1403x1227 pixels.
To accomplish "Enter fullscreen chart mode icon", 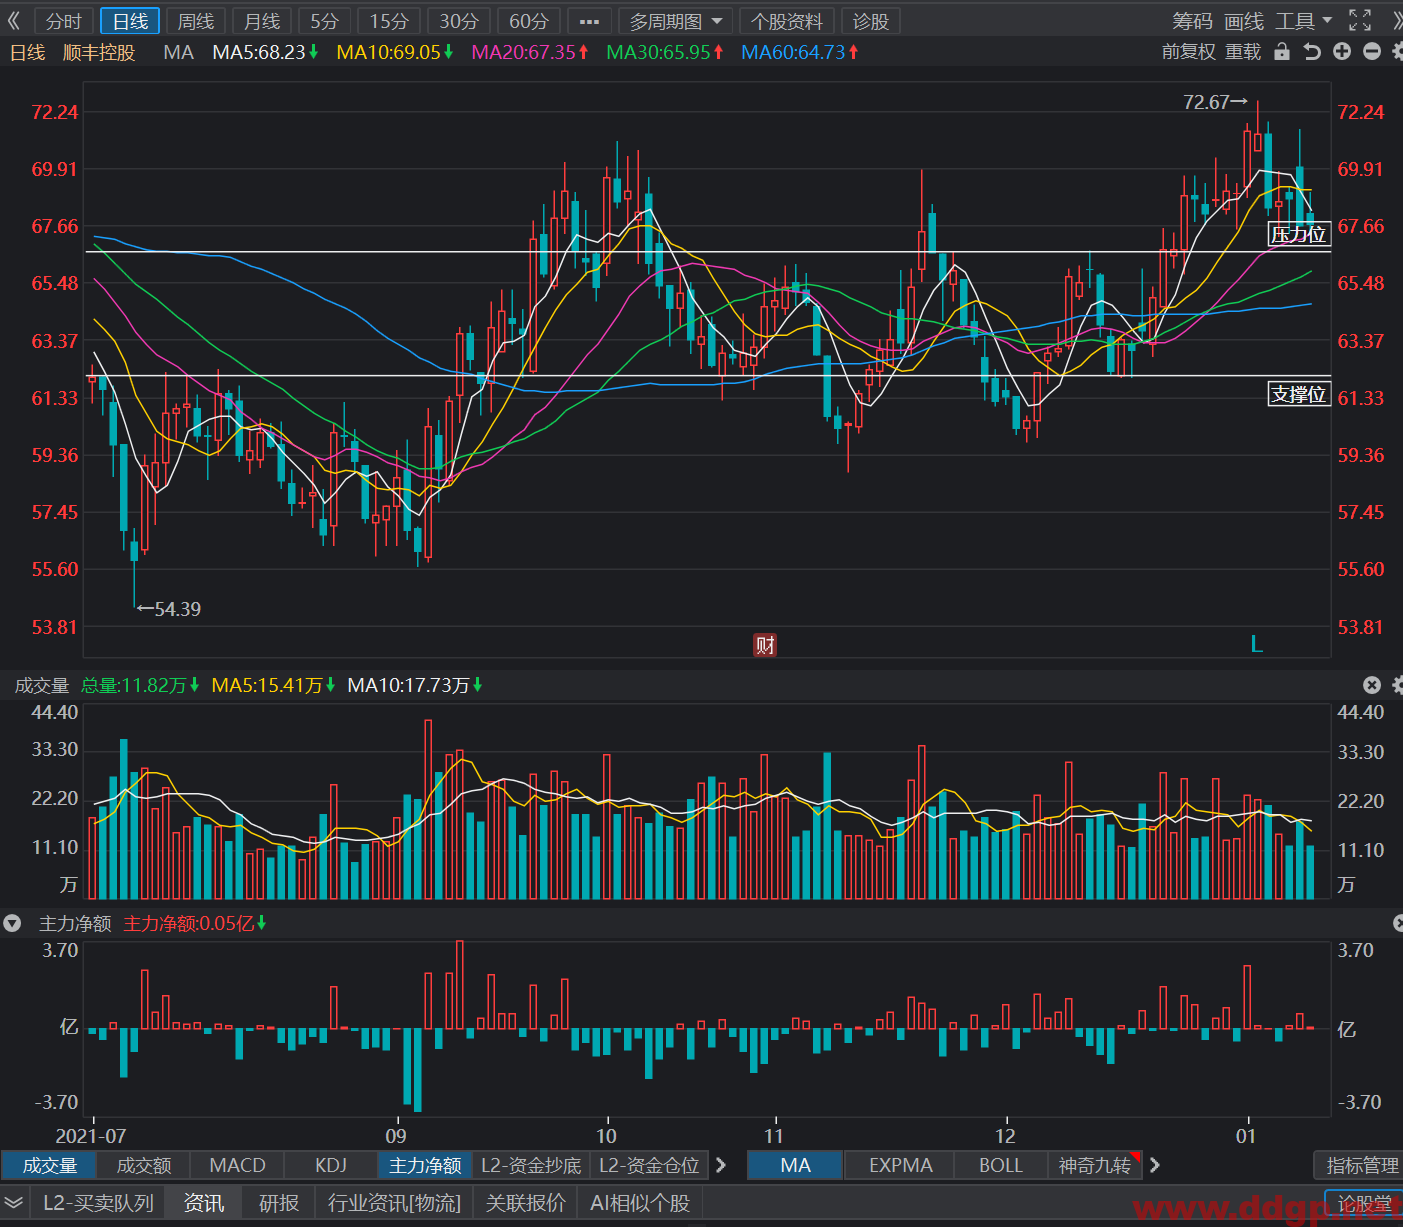I will (1360, 20).
